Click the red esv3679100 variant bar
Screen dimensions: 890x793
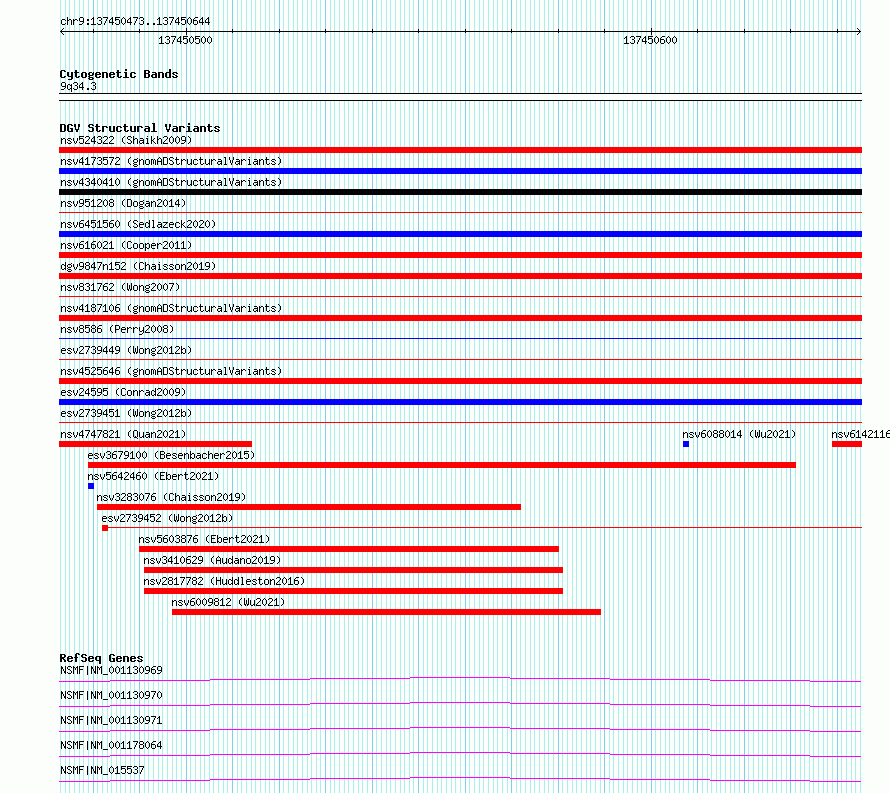pyautogui.click(x=442, y=465)
